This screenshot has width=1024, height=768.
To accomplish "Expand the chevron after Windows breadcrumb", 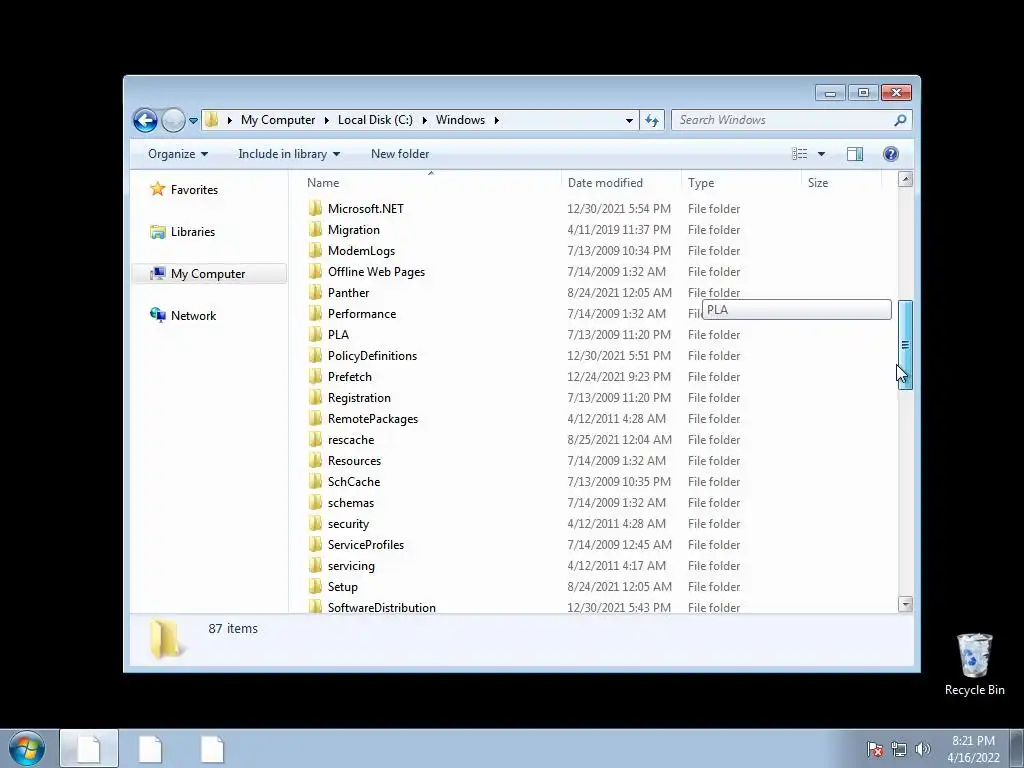I will [x=497, y=120].
